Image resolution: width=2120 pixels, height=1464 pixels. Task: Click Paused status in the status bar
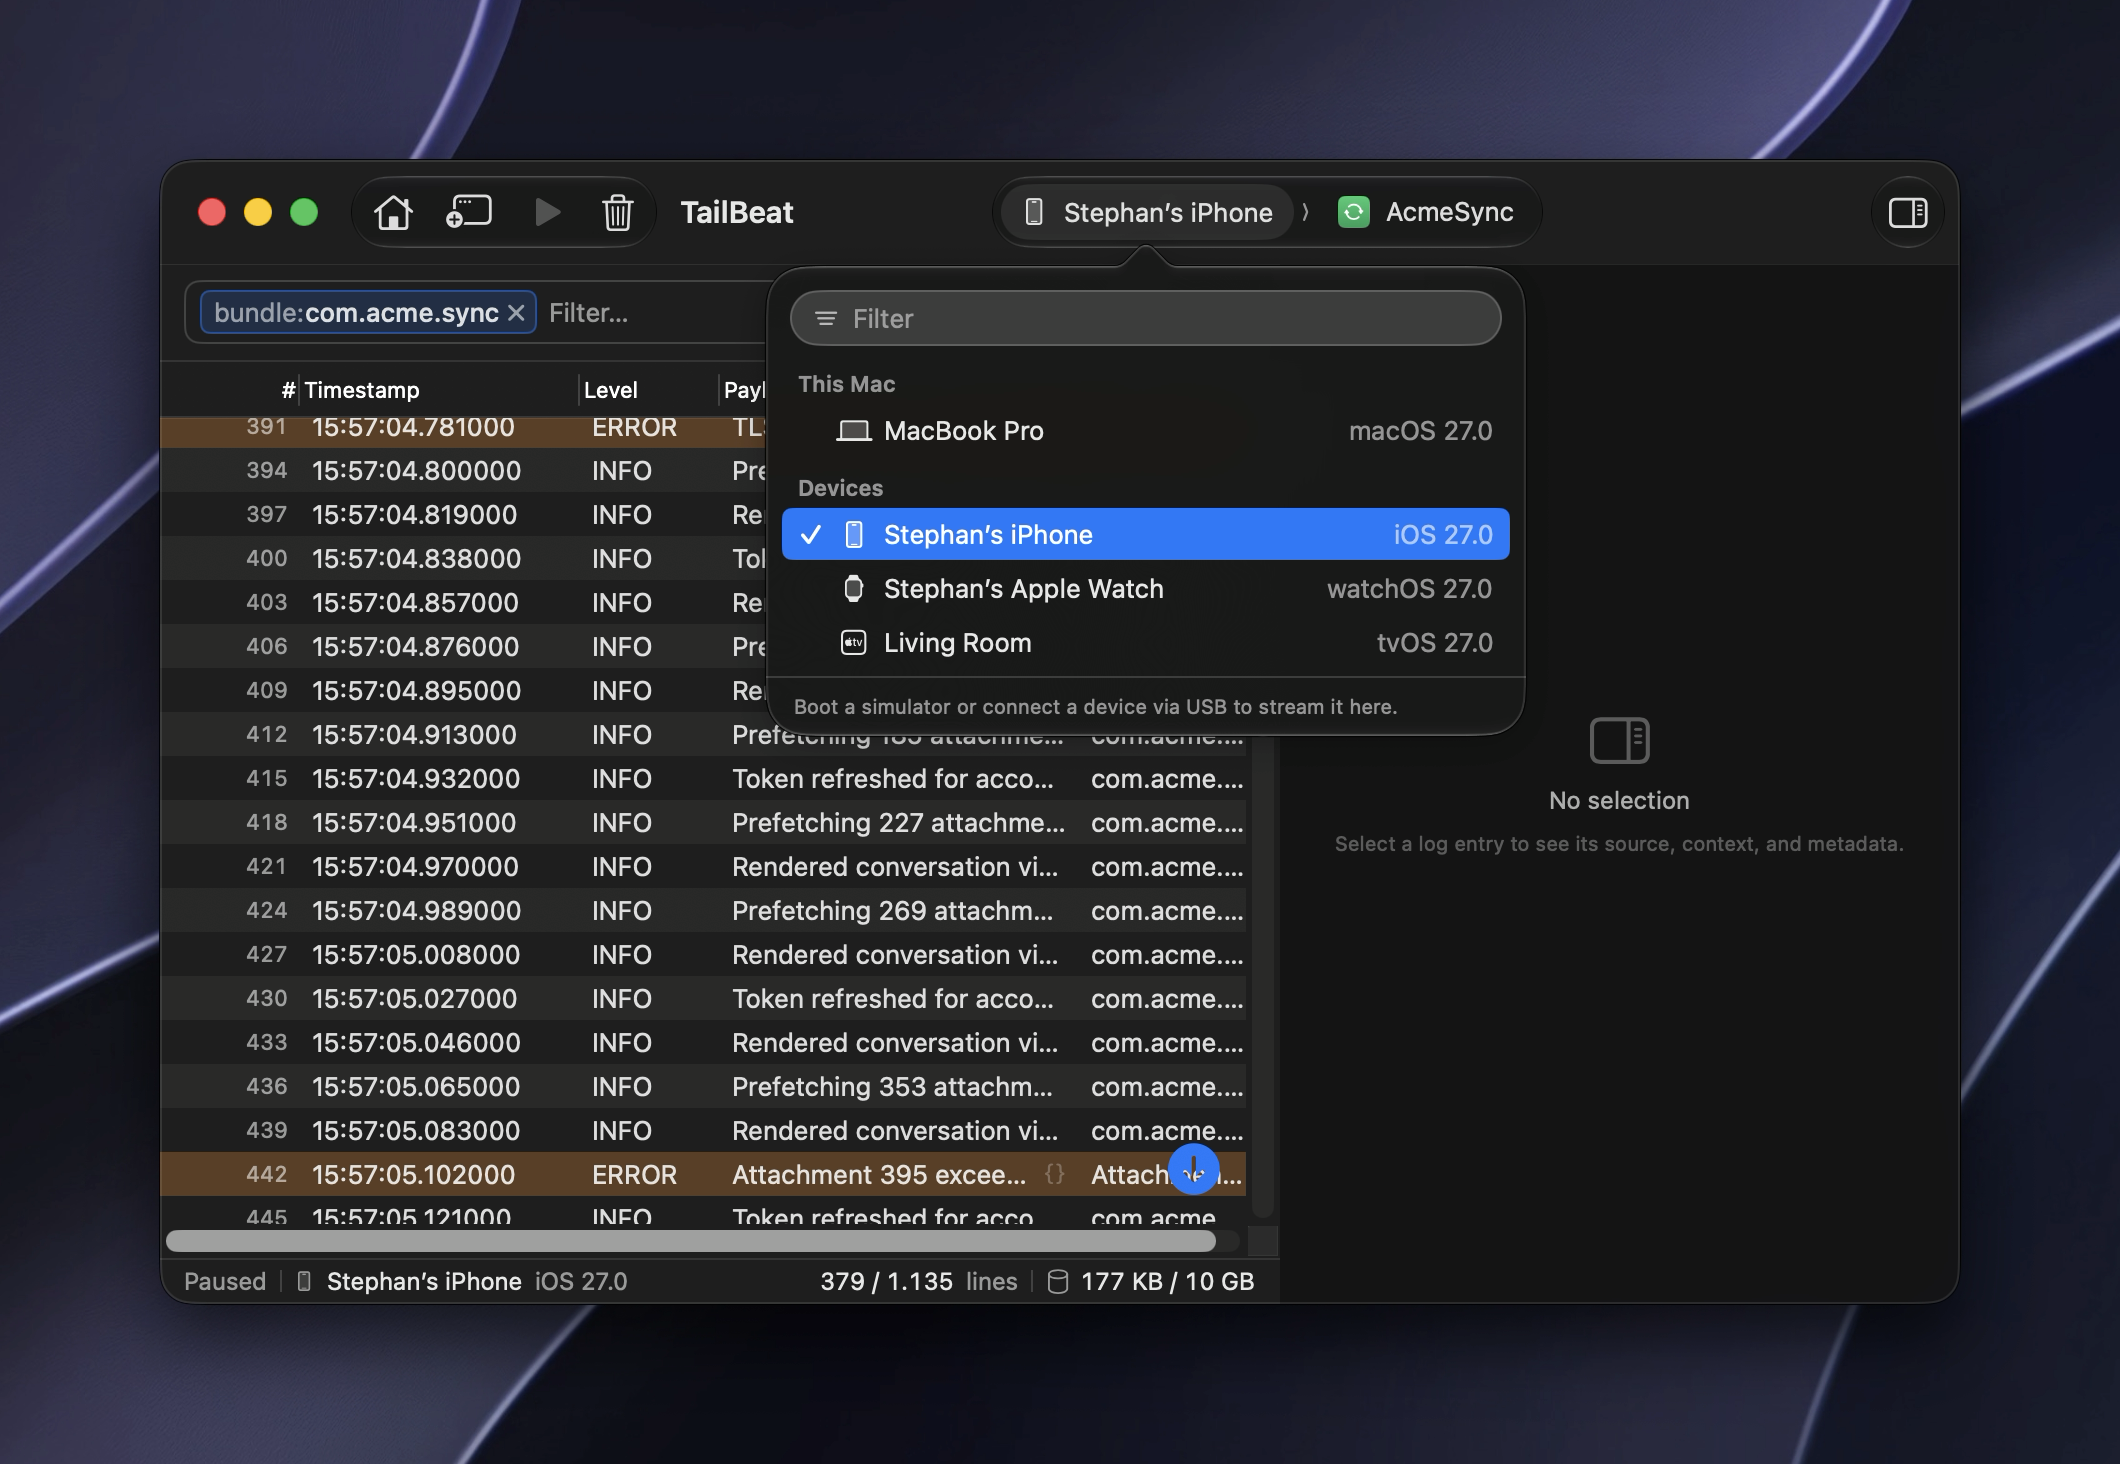click(225, 1281)
